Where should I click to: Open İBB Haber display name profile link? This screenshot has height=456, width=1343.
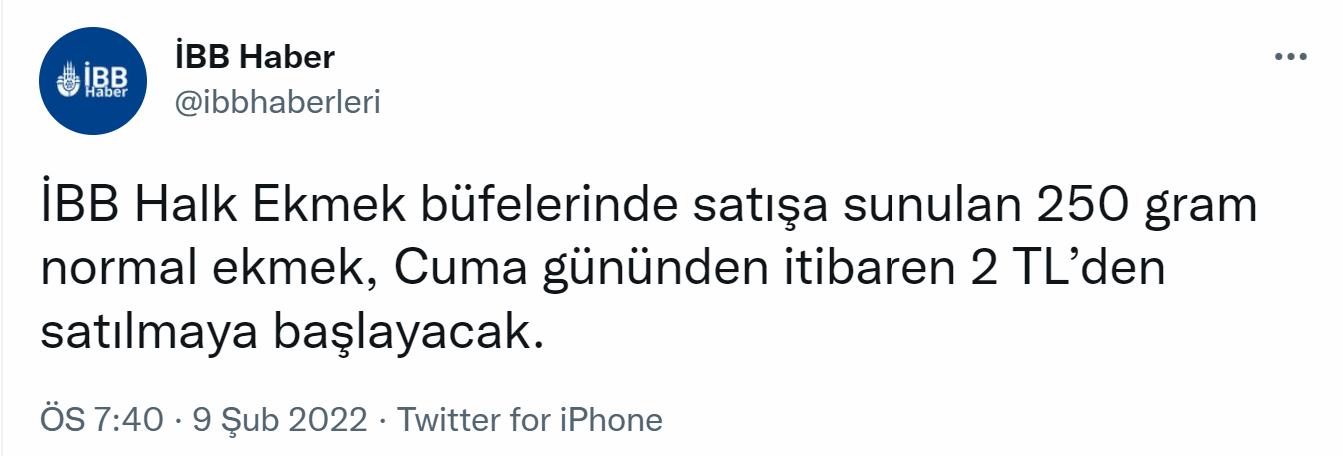pos(254,58)
